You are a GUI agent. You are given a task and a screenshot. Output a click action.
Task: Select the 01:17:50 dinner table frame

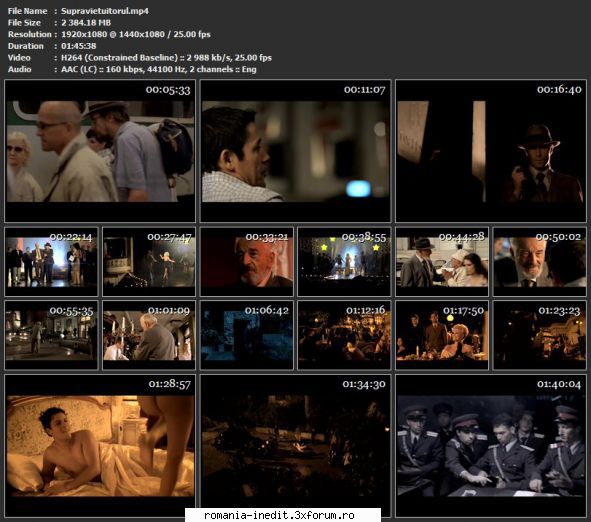pyautogui.click(x=442, y=335)
